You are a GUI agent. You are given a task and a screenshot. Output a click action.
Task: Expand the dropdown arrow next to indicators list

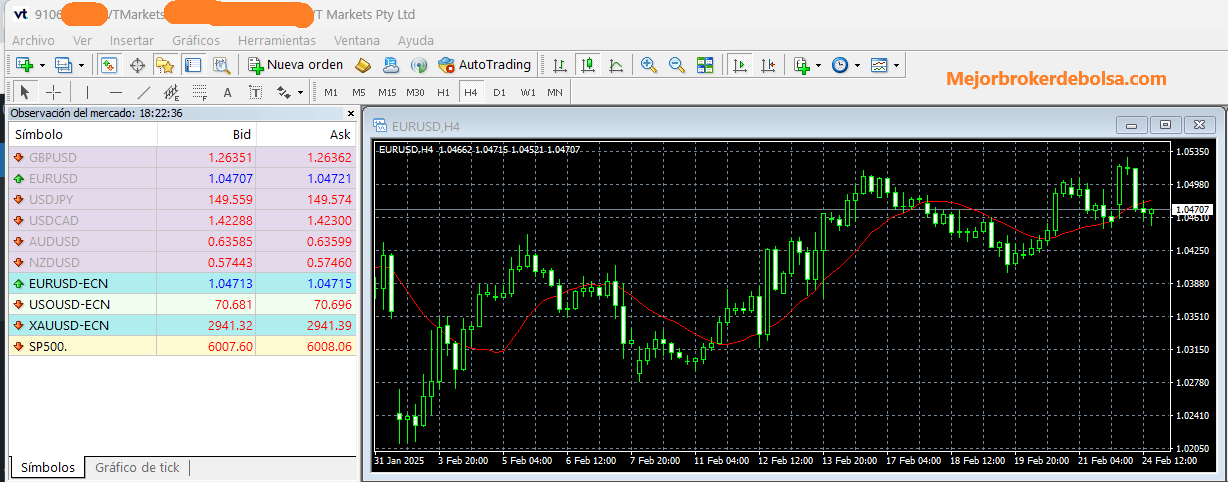[x=818, y=65]
